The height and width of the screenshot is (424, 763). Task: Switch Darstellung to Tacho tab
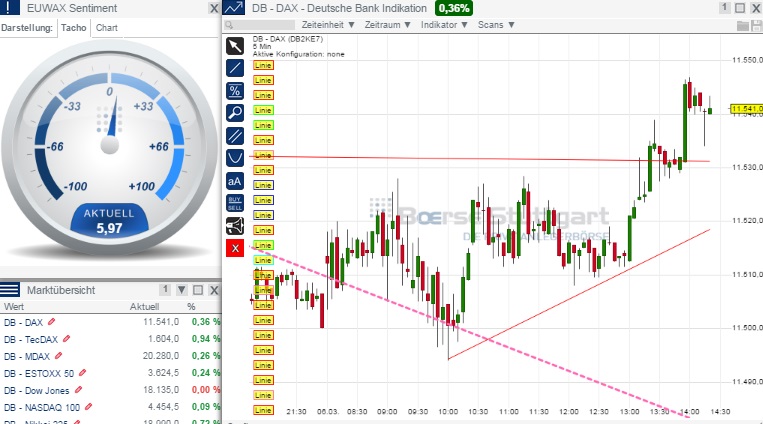point(73,28)
